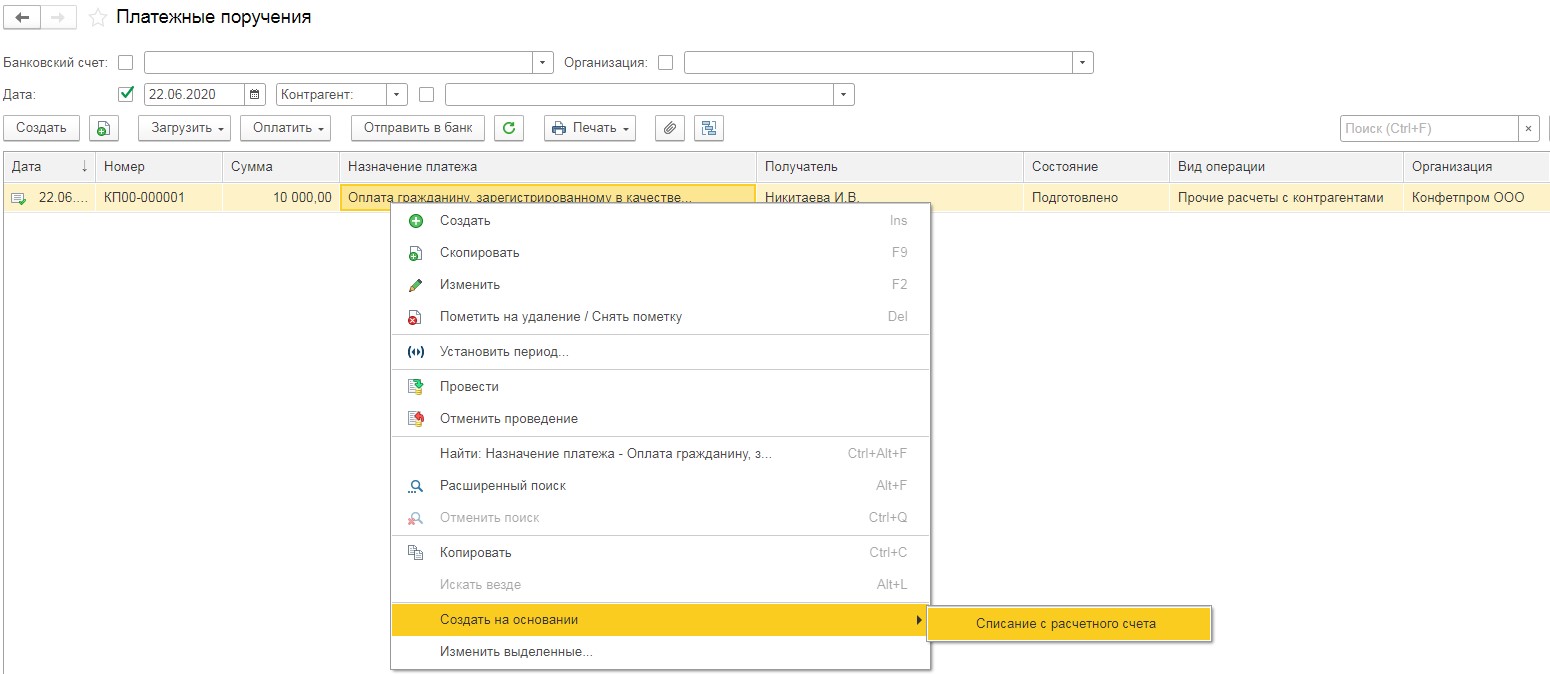Click the Вид операции column header
This screenshot has height=674, width=1550.
pos(1286,167)
